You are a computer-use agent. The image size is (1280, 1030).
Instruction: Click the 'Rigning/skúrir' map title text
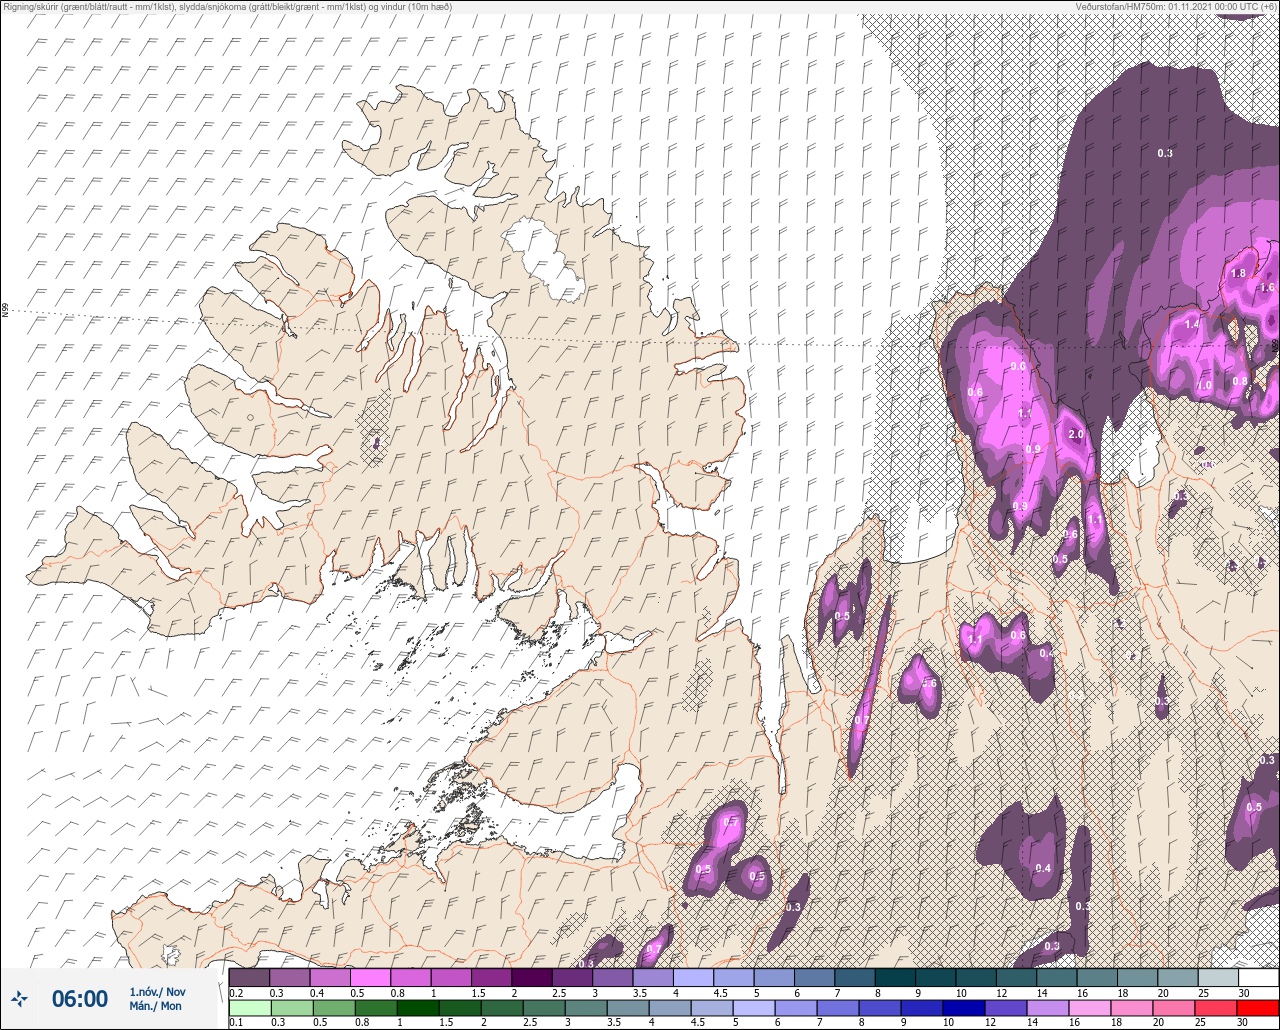click(37, 6)
